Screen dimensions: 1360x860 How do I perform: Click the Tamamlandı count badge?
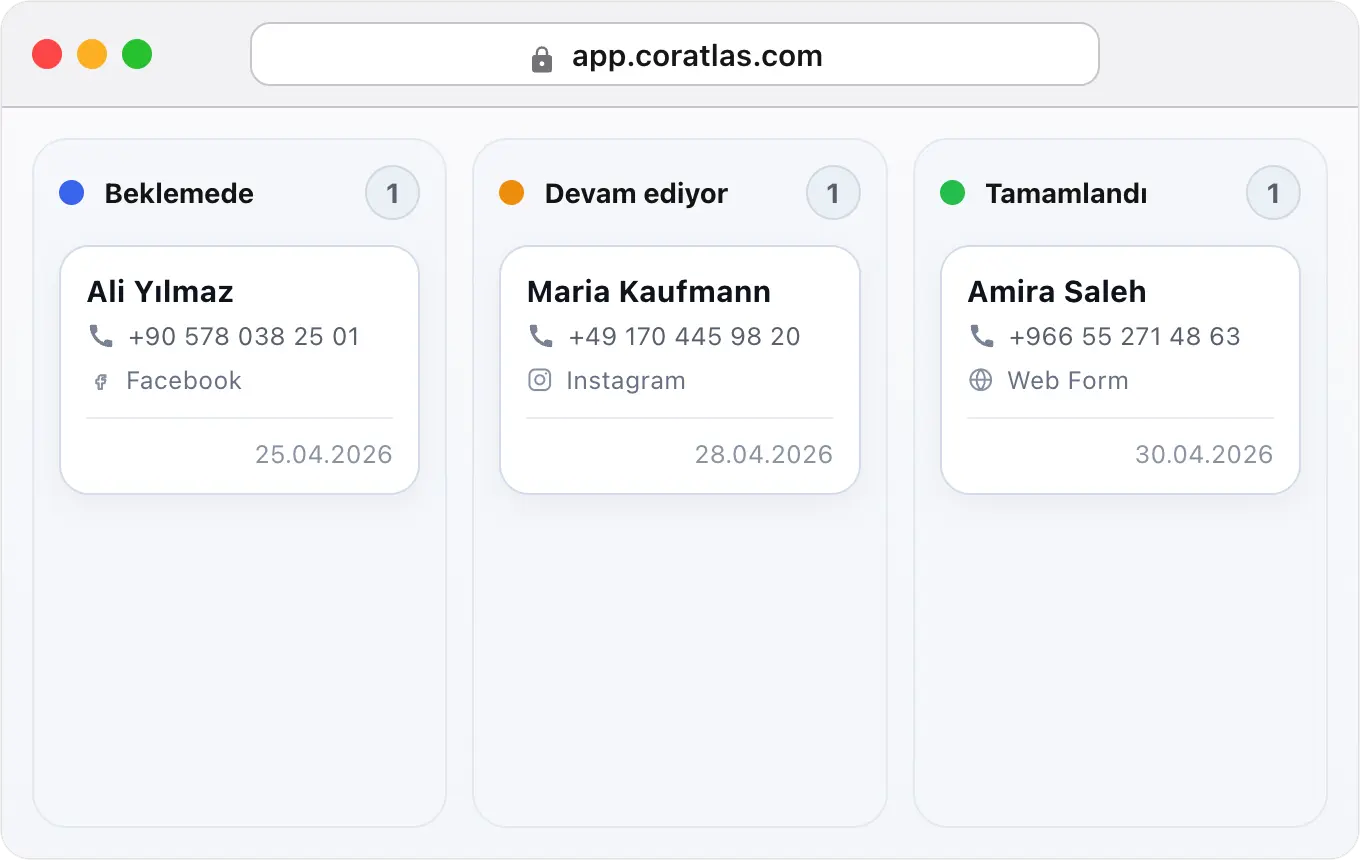[1273, 193]
